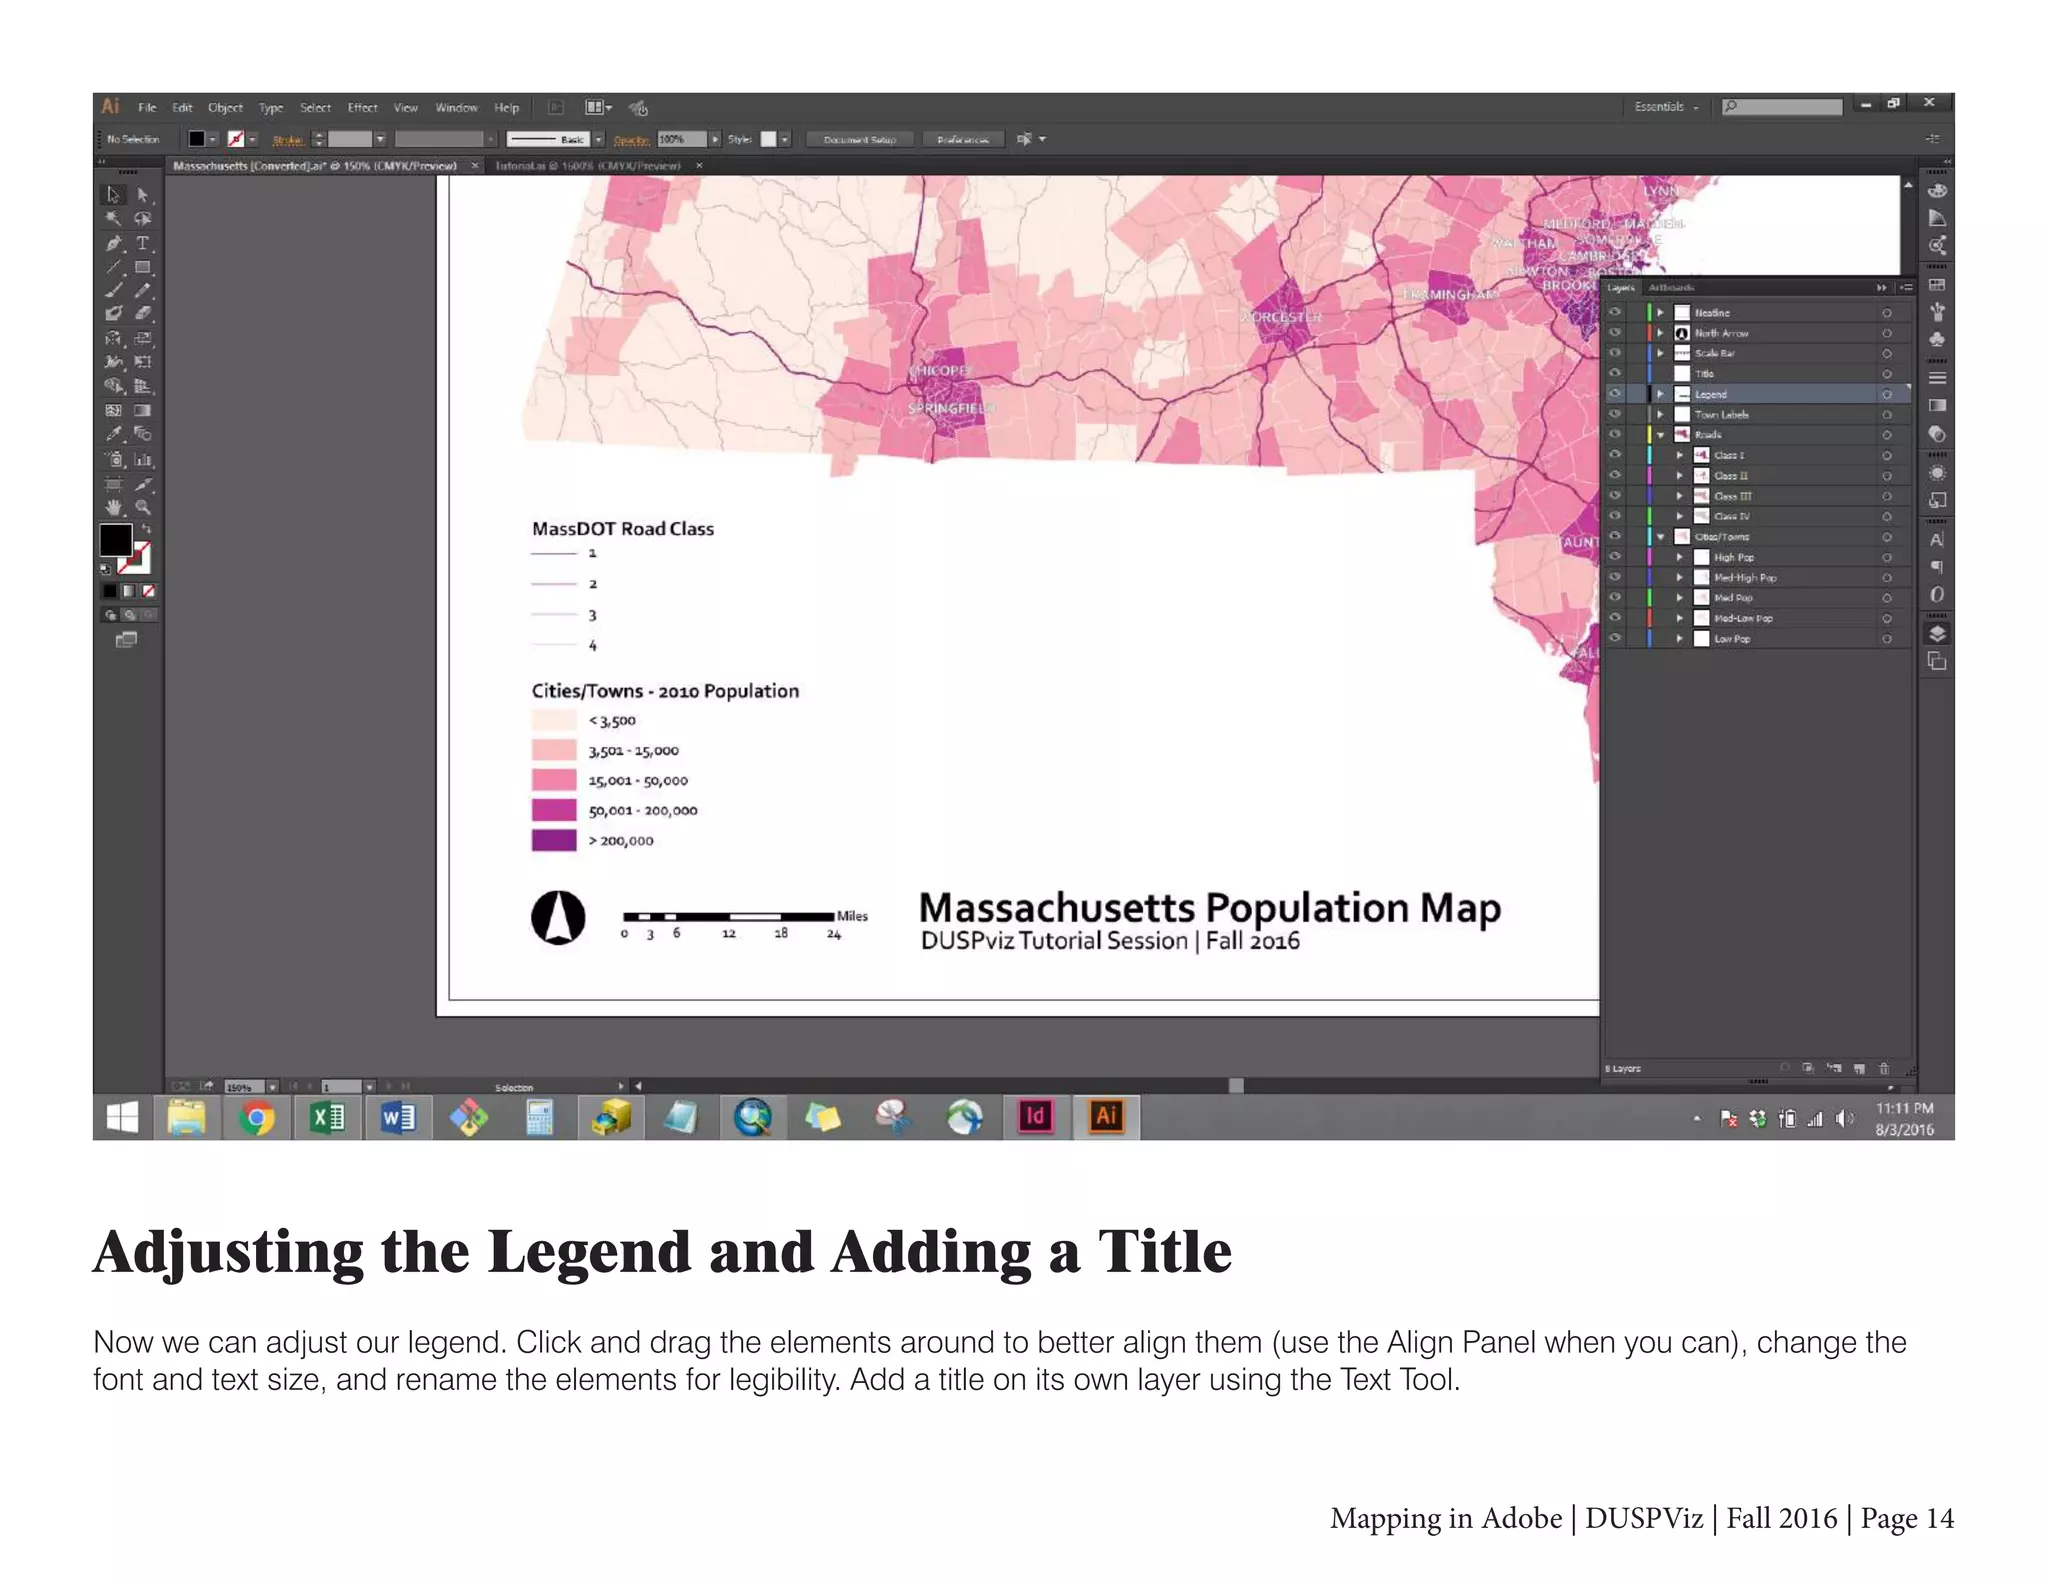The image size is (2048, 1582).
Task: Select the Blend tool
Action: tap(143, 434)
